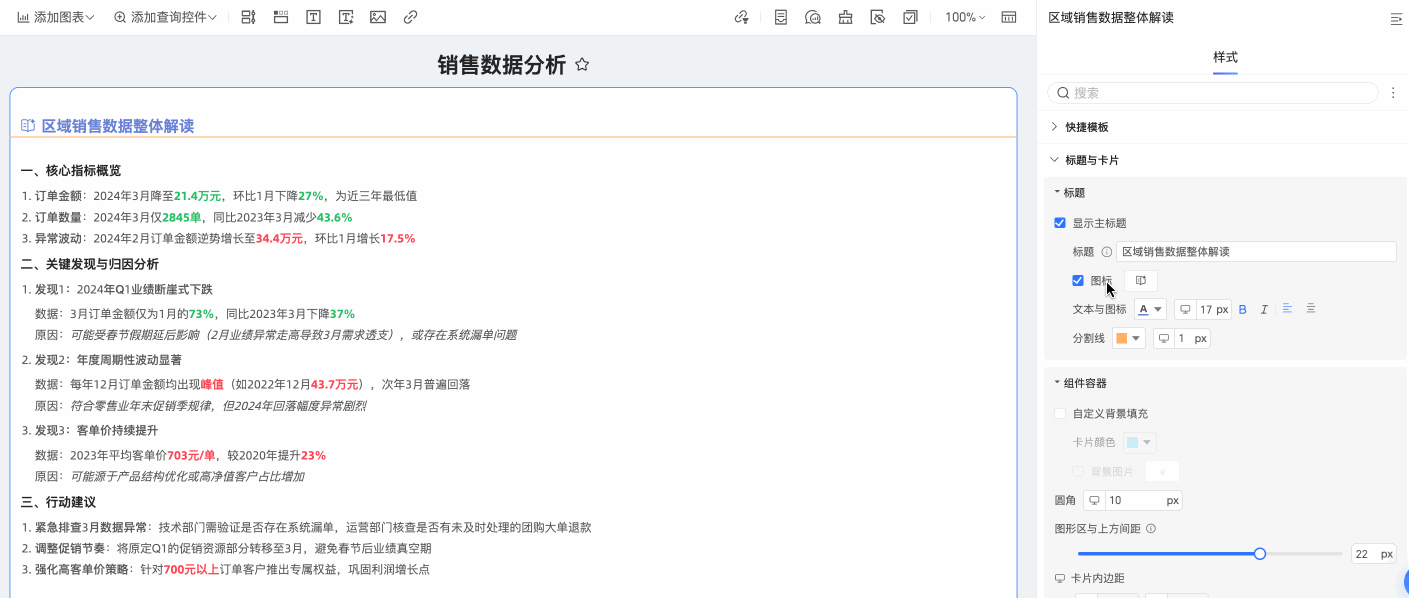Click the page layout icon beside 100%

(1009, 17)
